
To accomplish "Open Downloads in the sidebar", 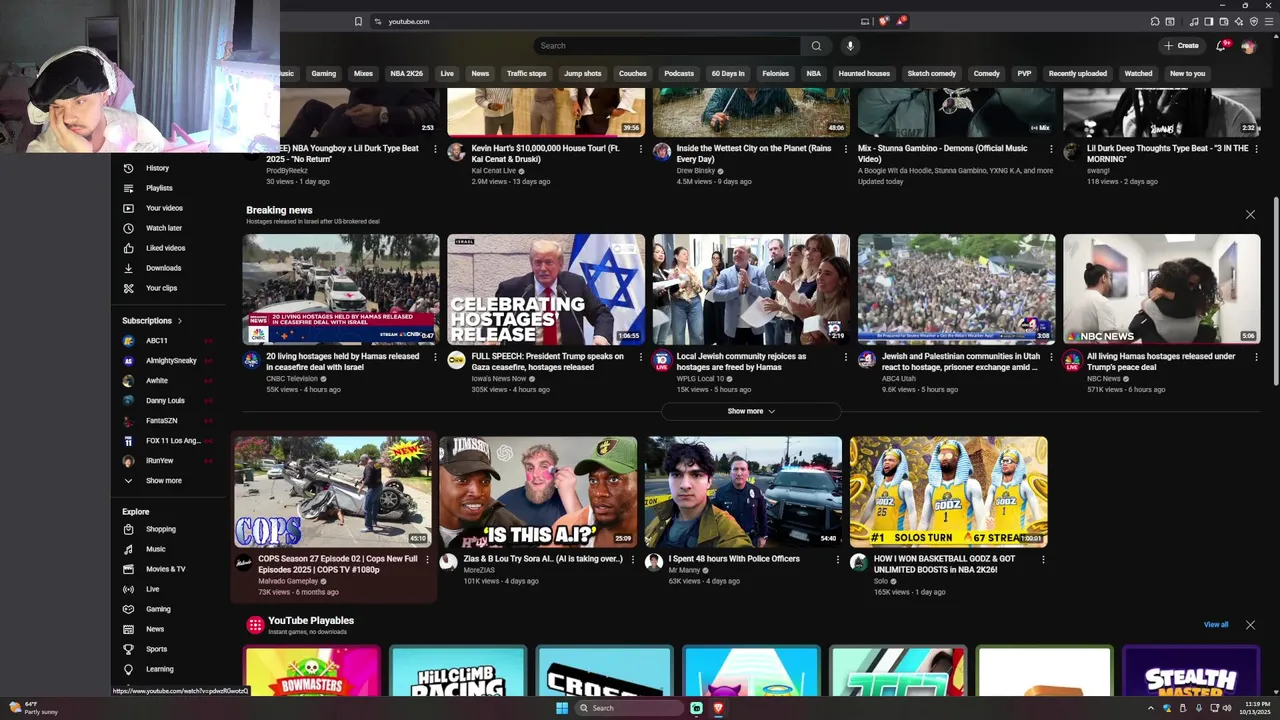I will [x=168, y=268].
